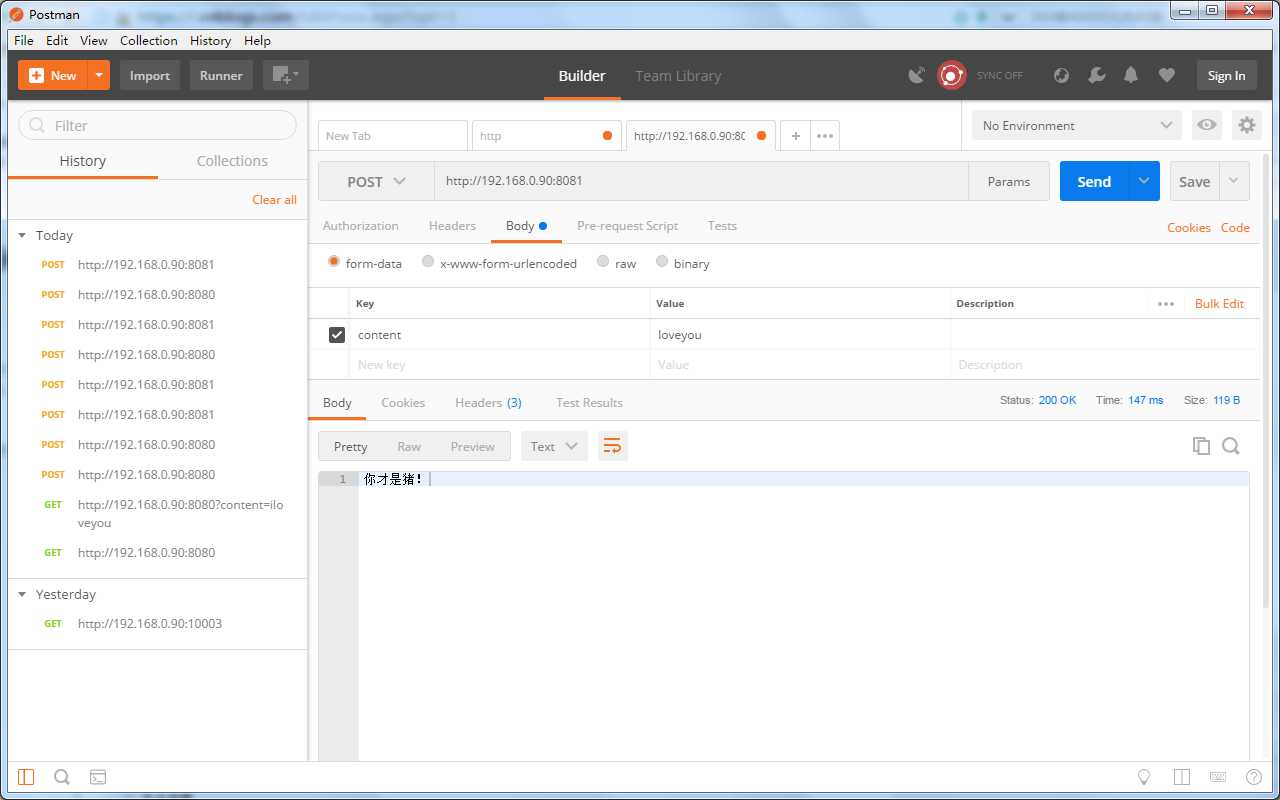The height and width of the screenshot is (800, 1280).
Task: Open the Test Results tab
Action: (x=589, y=402)
